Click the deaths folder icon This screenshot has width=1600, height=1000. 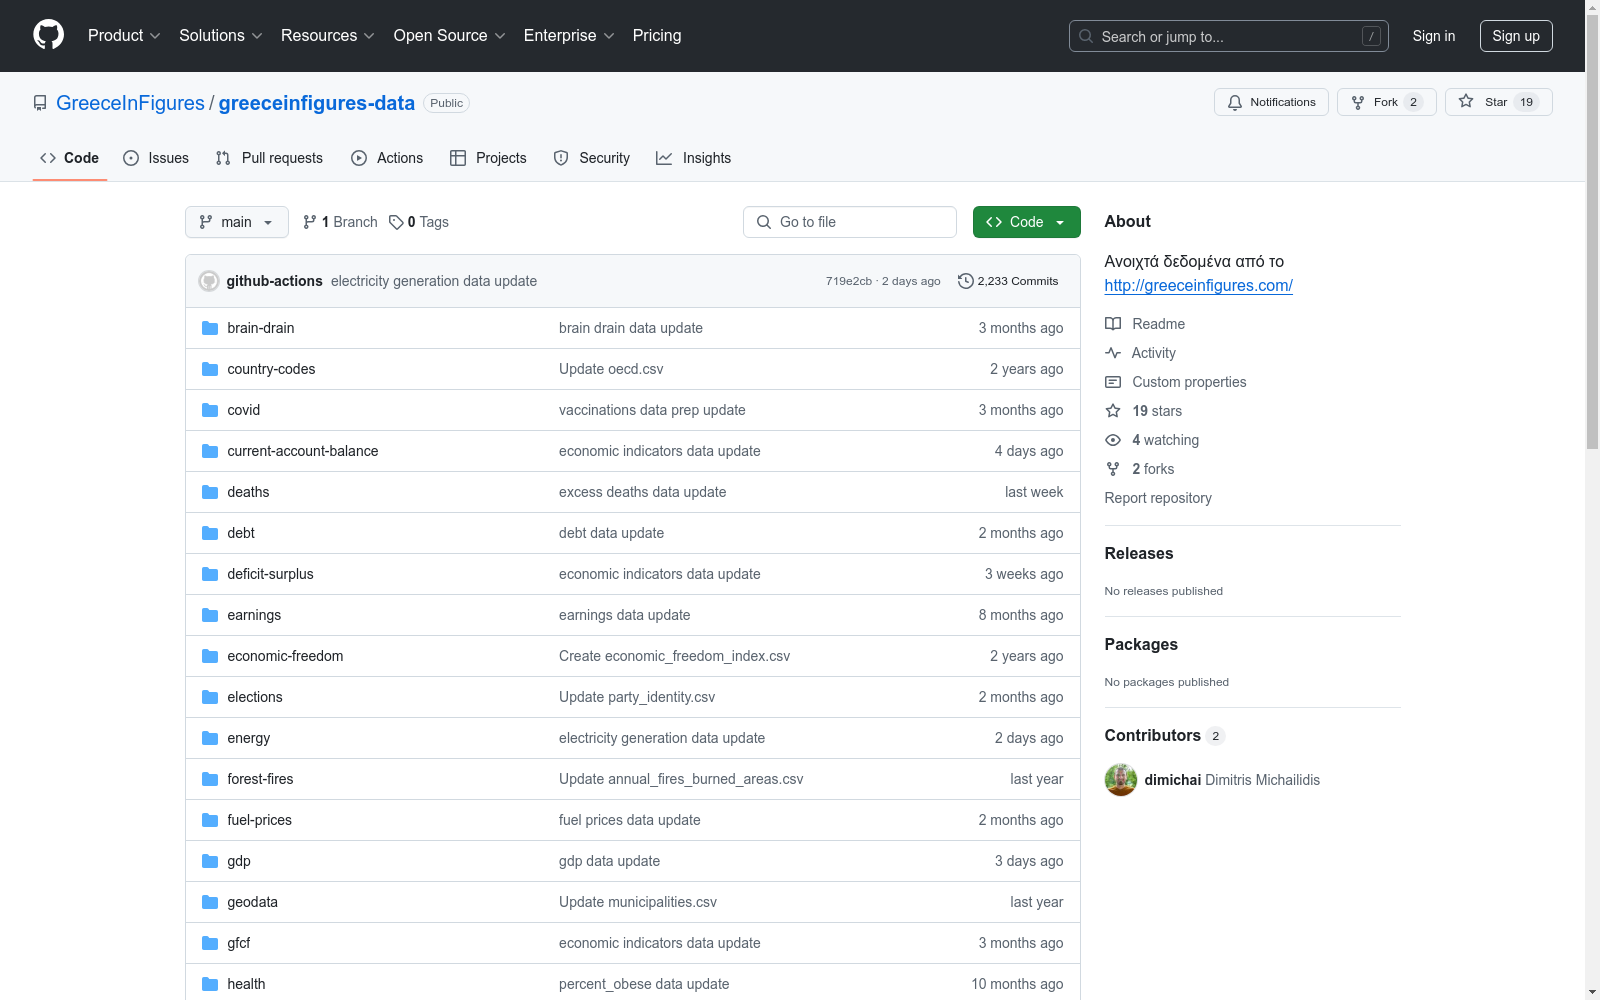pos(210,492)
